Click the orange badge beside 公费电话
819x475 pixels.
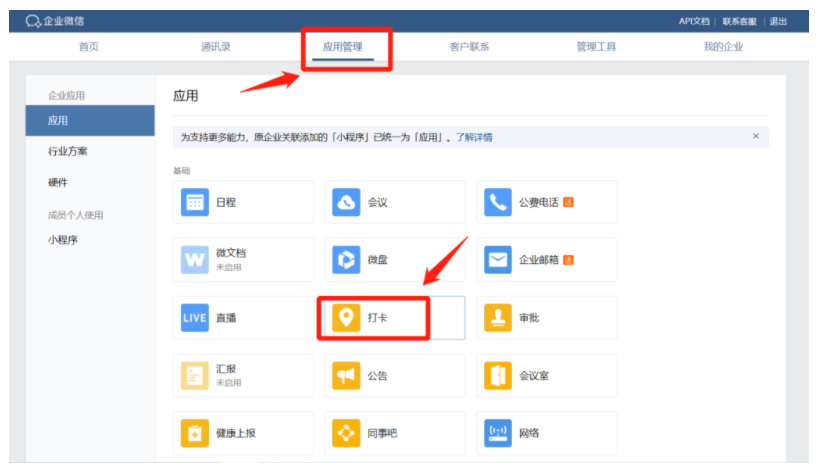568,202
